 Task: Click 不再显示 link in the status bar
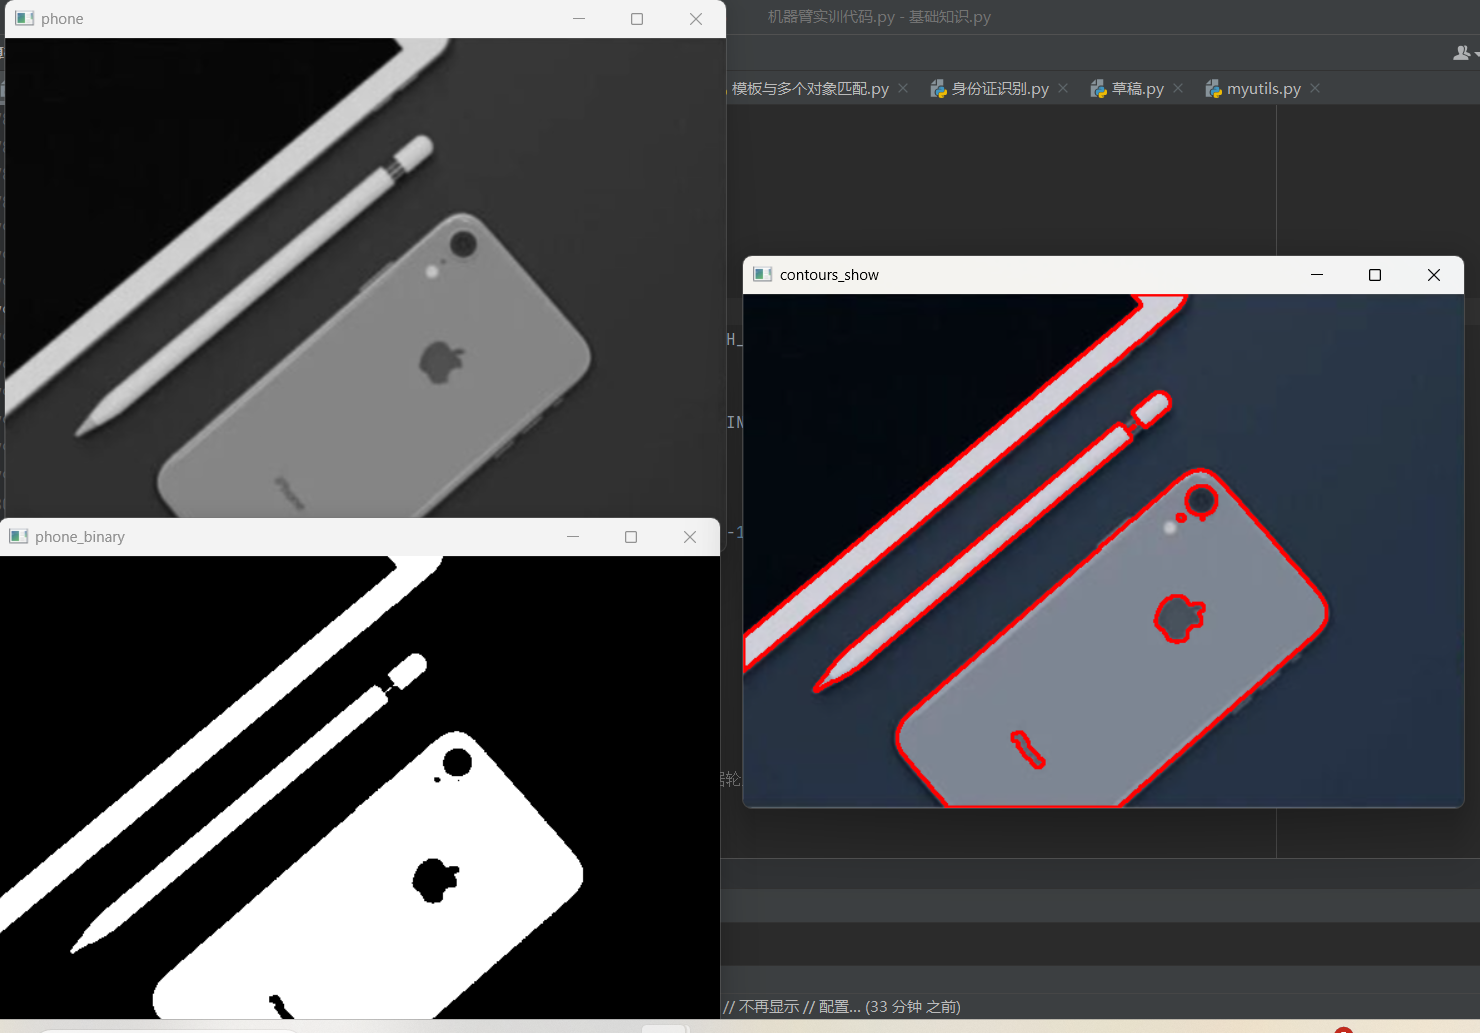click(769, 1006)
